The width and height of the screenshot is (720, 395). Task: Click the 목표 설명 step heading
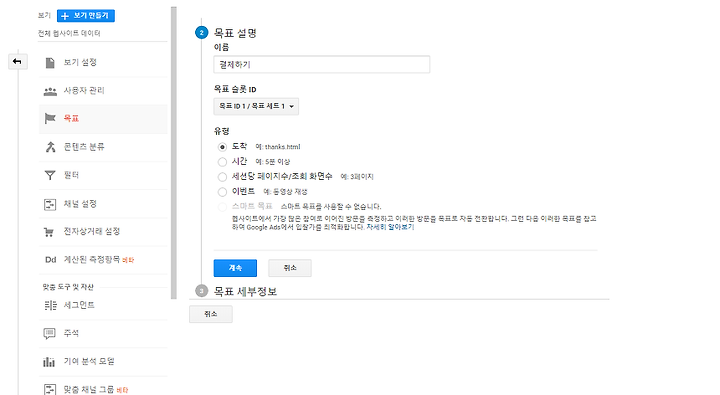click(x=235, y=33)
